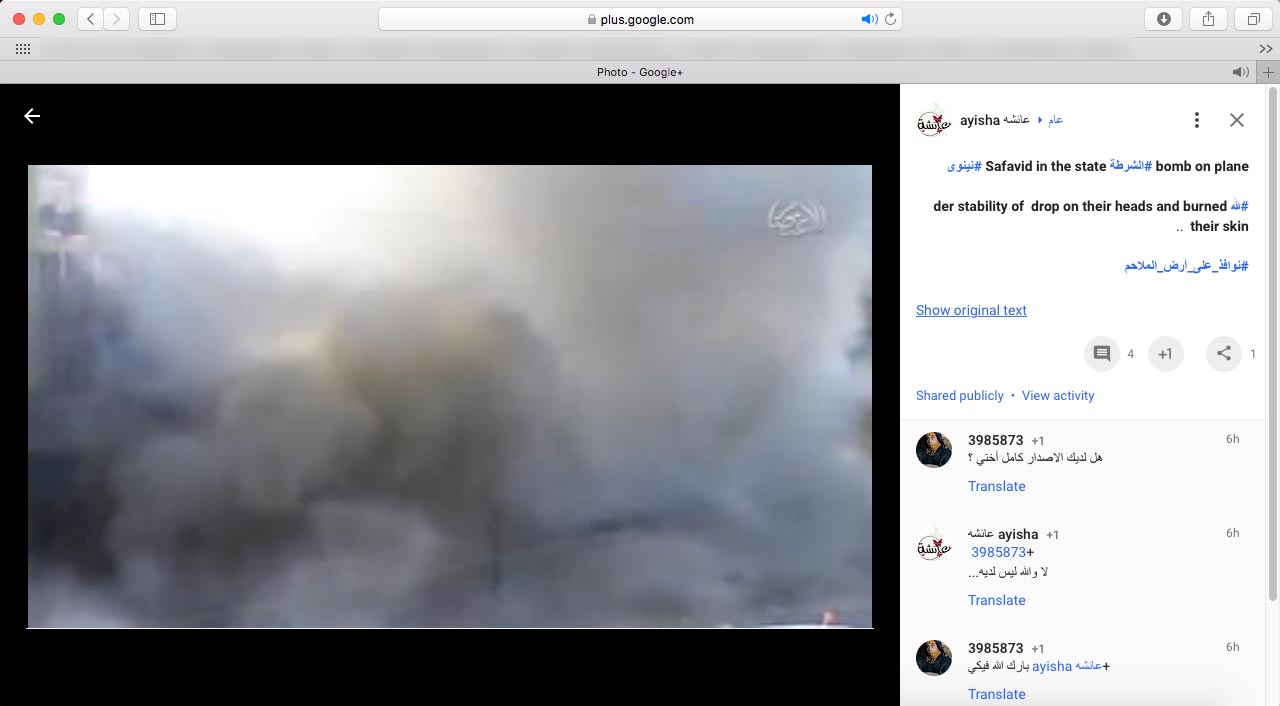The width and height of the screenshot is (1280, 706).
Task: Open the comments bubble icon on the post
Action: point(1101,354)
